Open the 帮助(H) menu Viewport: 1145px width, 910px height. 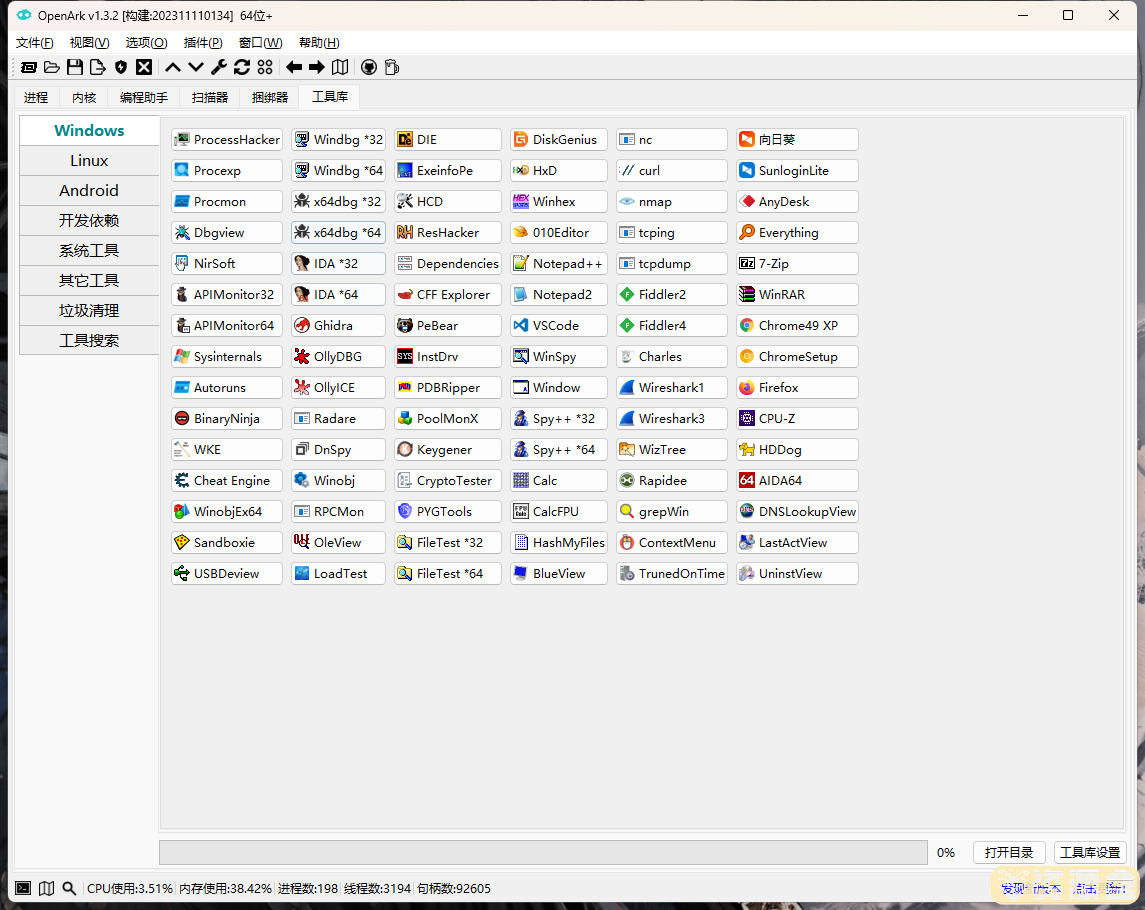tap(319, 42)
